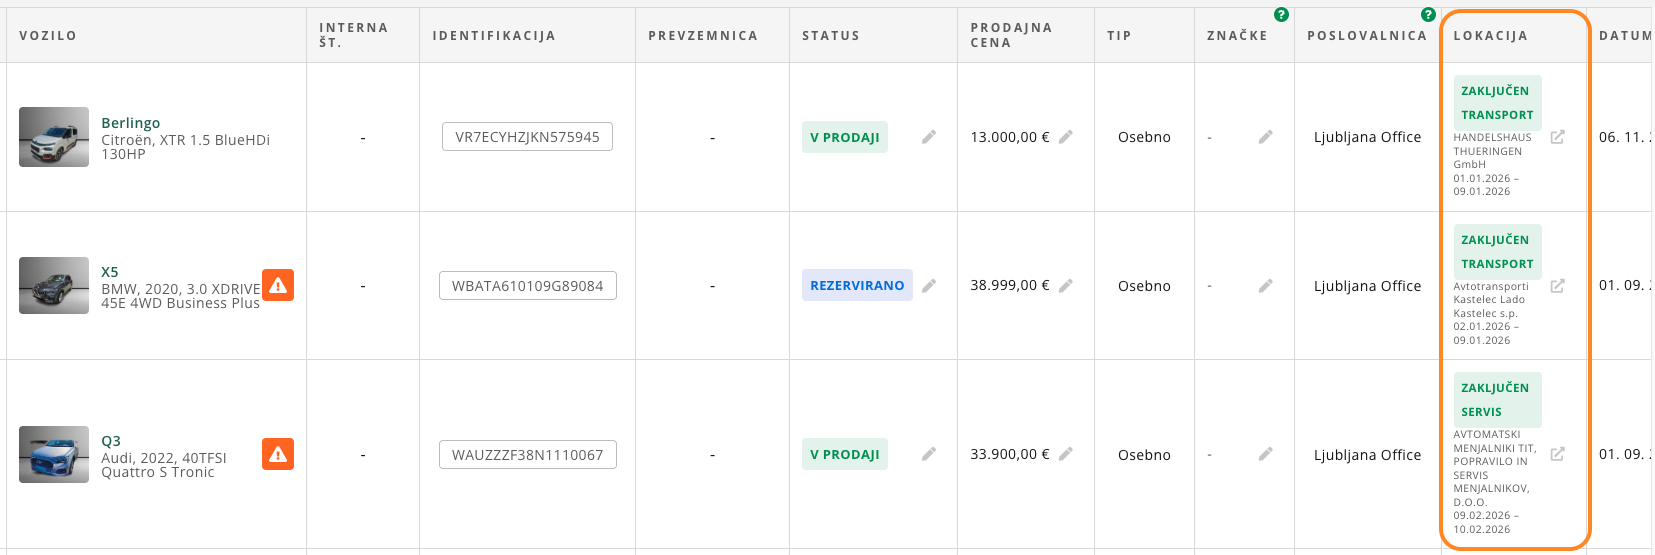
Task: Click warning icon next to Audi Q3
Action: [x=278, y=454]
